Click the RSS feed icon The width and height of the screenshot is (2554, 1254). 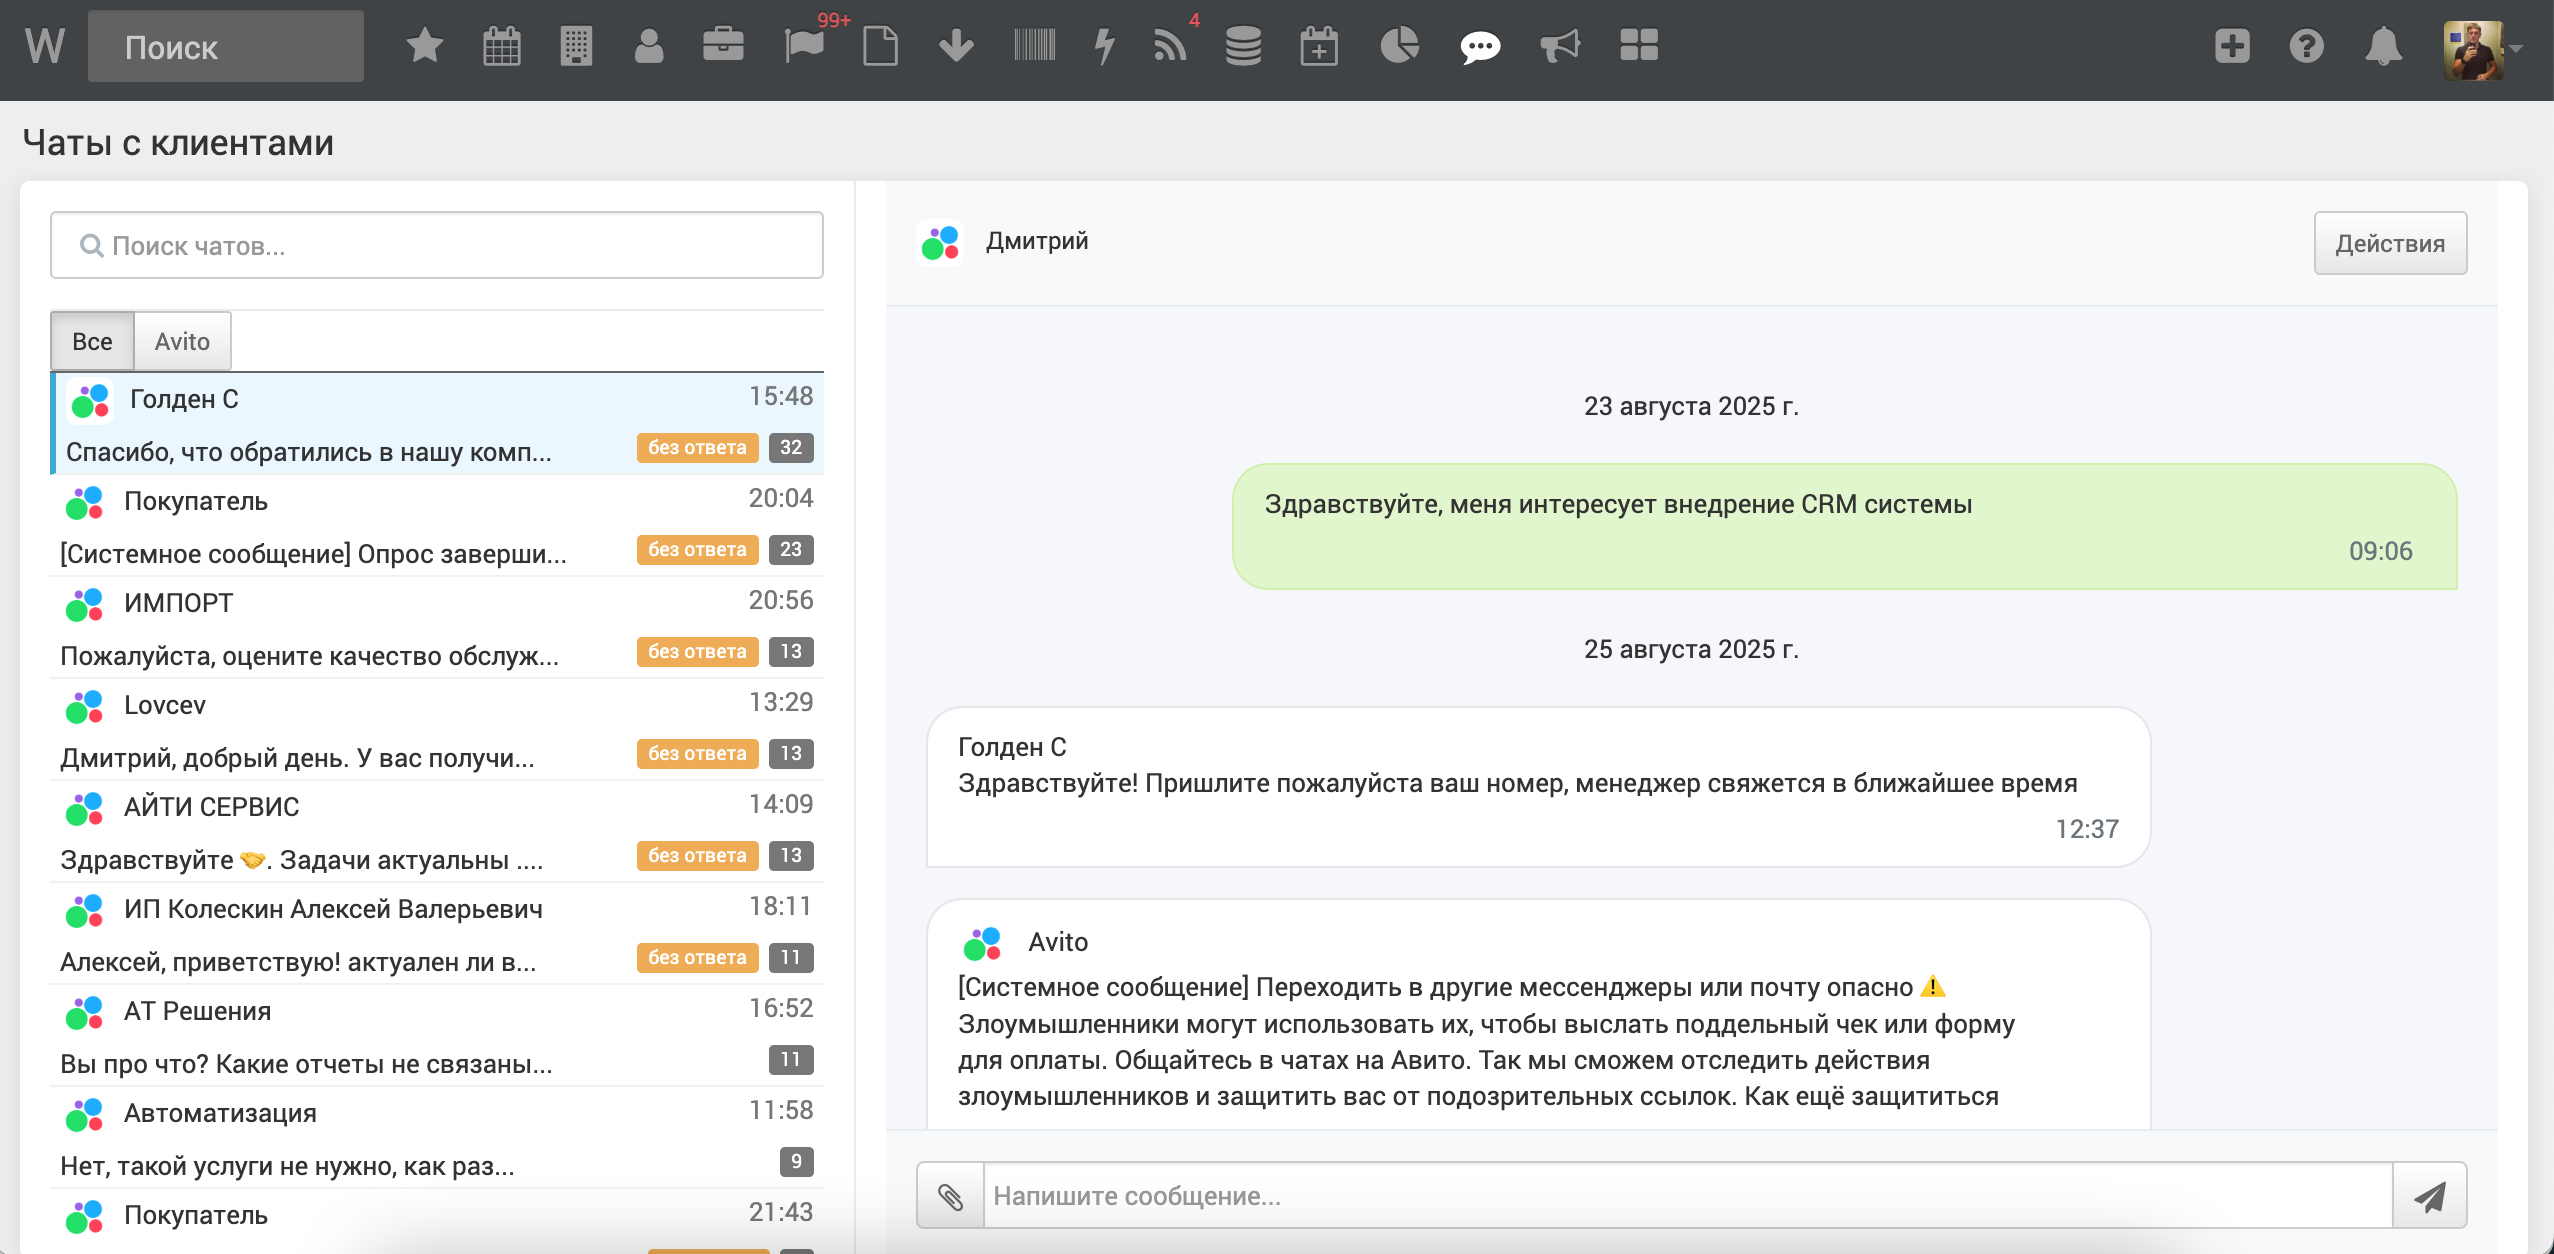1169,46
